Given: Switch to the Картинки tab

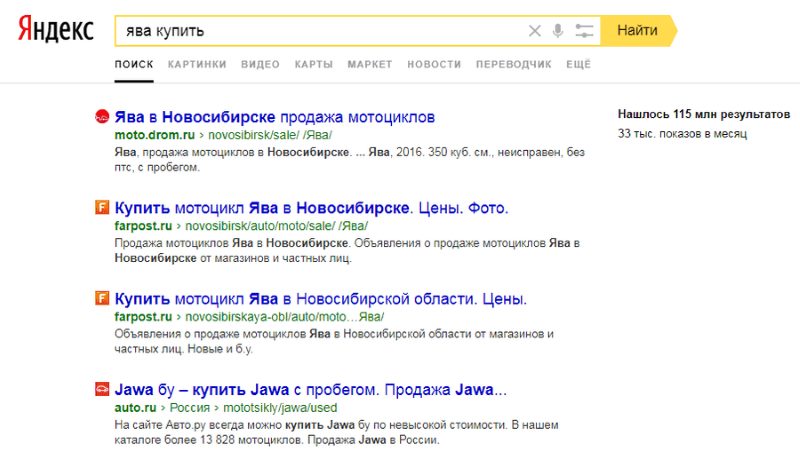Looking at the screenshot, I should (197, 64).
